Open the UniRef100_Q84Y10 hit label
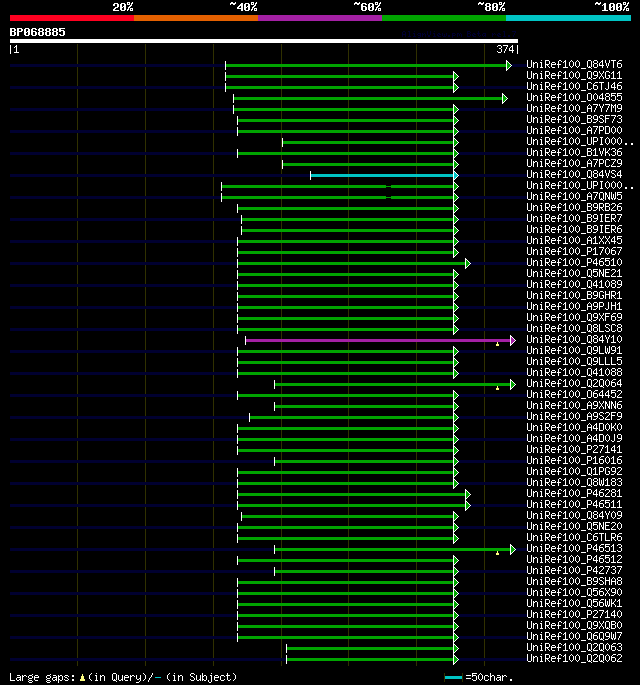Viewport: 640px width, 685px height. (x=574, y=339)
